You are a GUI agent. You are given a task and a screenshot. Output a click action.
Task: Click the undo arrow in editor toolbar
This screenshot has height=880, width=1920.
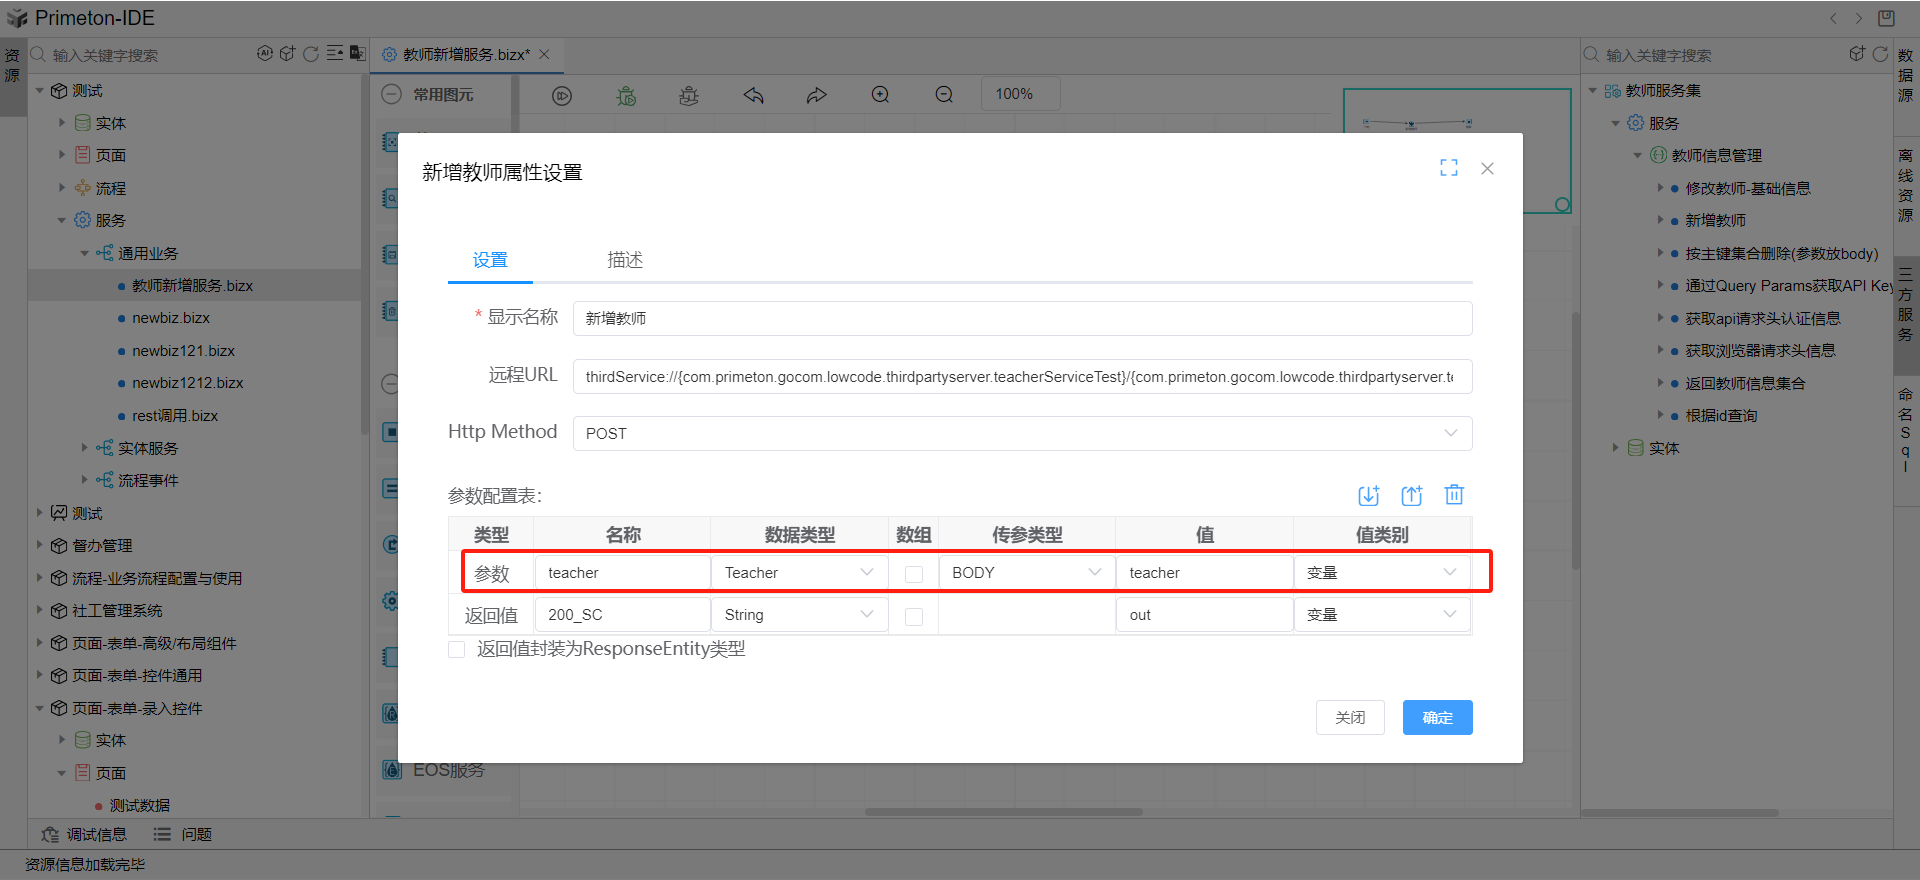(x=753, y=95)
